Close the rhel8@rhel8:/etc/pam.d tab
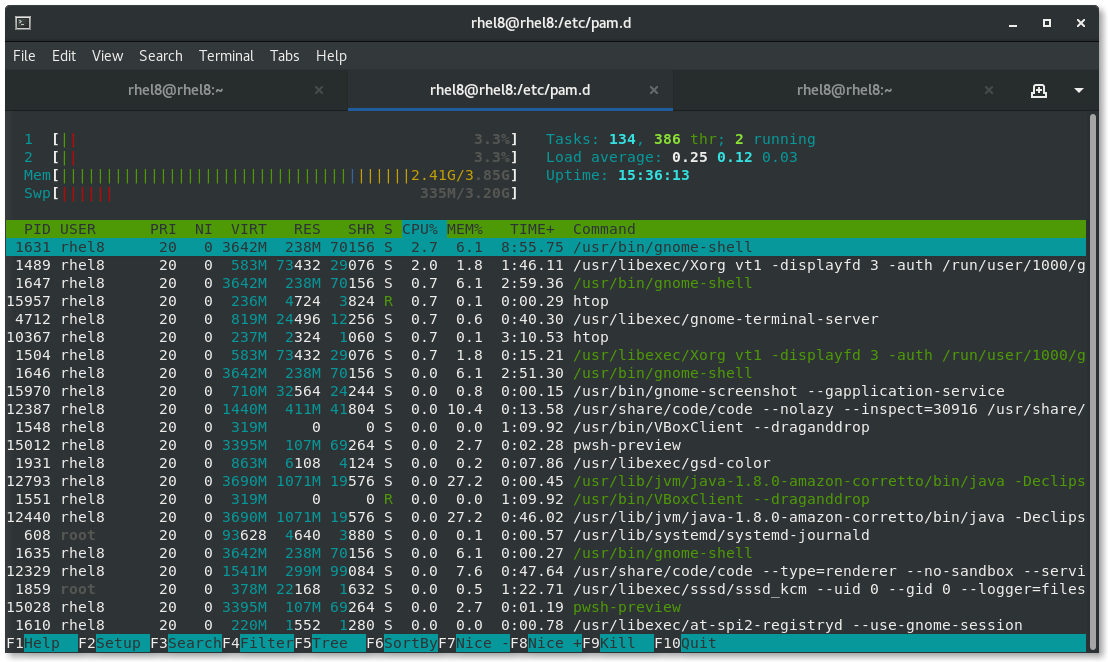Viewport: 1108px width, 662px height. click(x=654, y=90)
